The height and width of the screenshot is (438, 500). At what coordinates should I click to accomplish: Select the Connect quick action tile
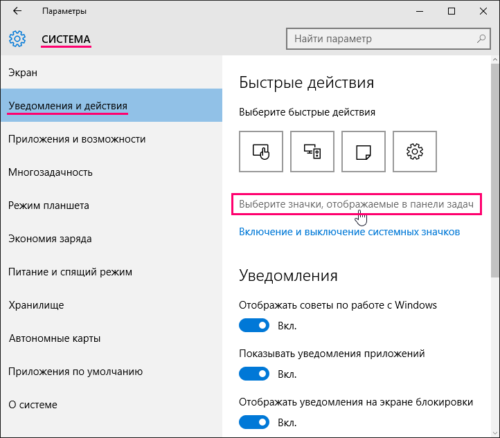tap(312, 152)
